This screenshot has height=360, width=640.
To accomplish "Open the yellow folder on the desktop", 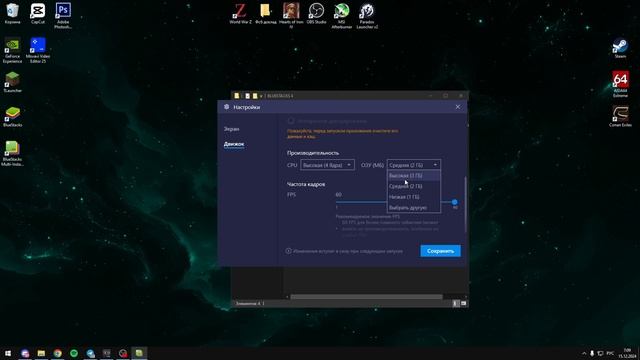I will [x=265, y=13].
